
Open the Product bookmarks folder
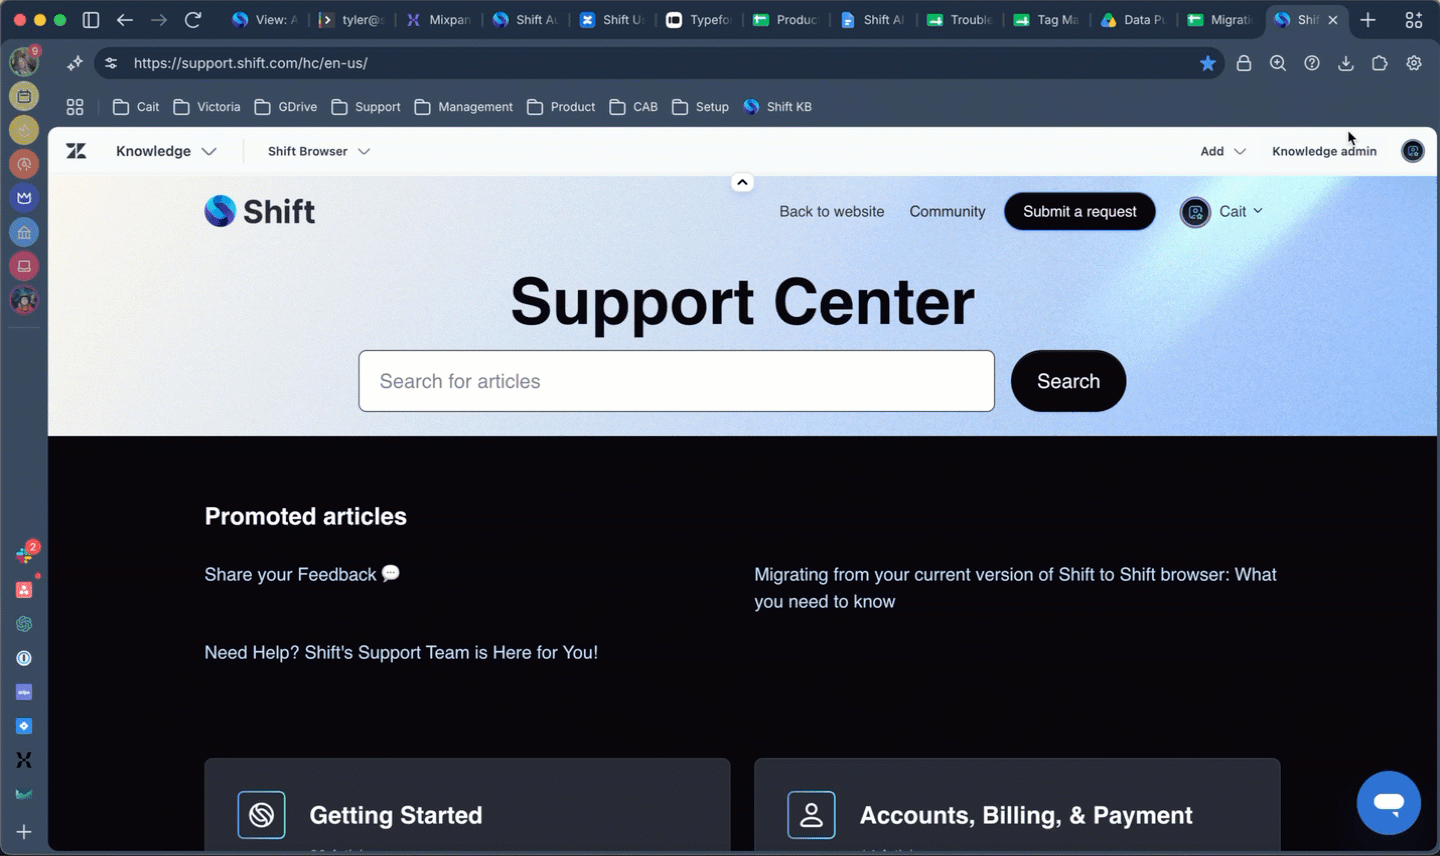[561, 107]
